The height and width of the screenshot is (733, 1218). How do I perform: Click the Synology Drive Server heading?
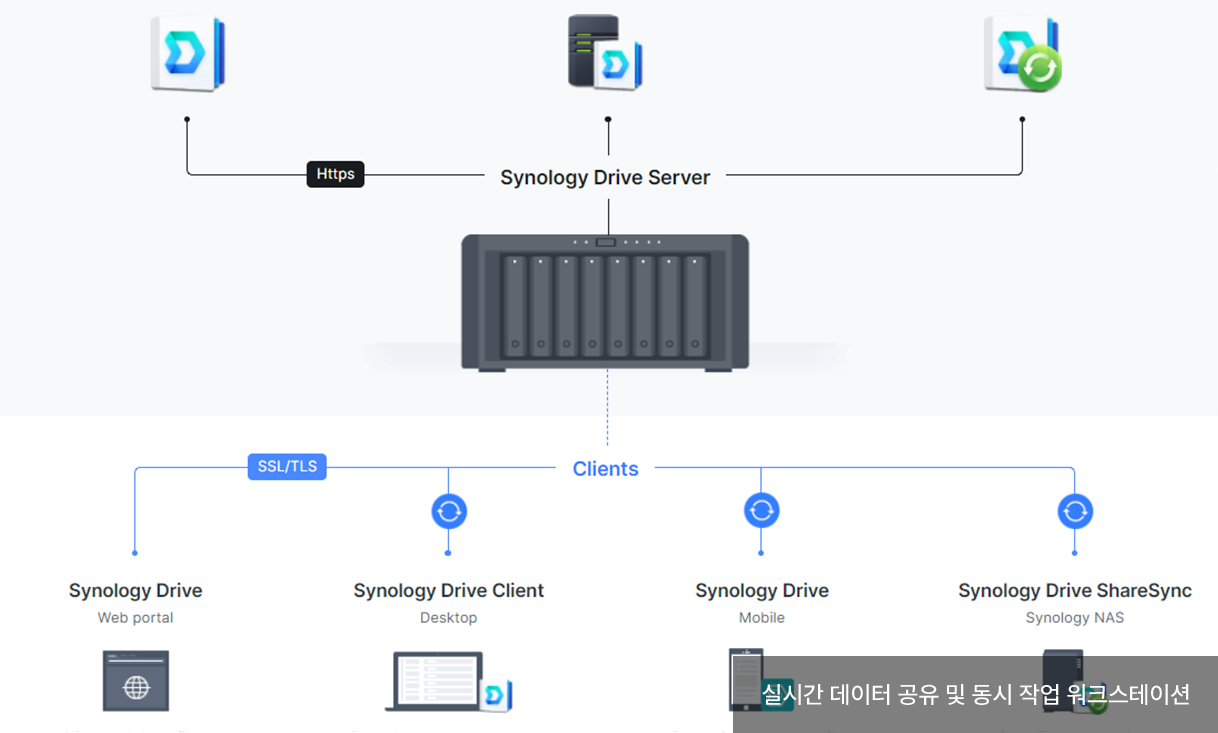pos(605,177)
